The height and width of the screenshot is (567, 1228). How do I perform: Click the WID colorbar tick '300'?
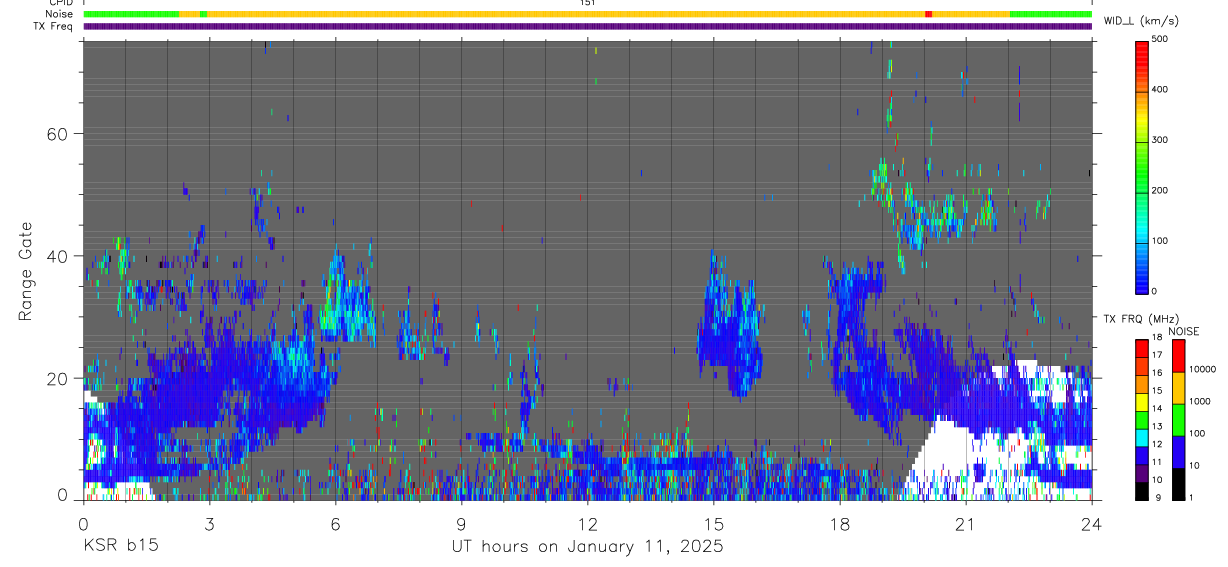coord(1160,140)
